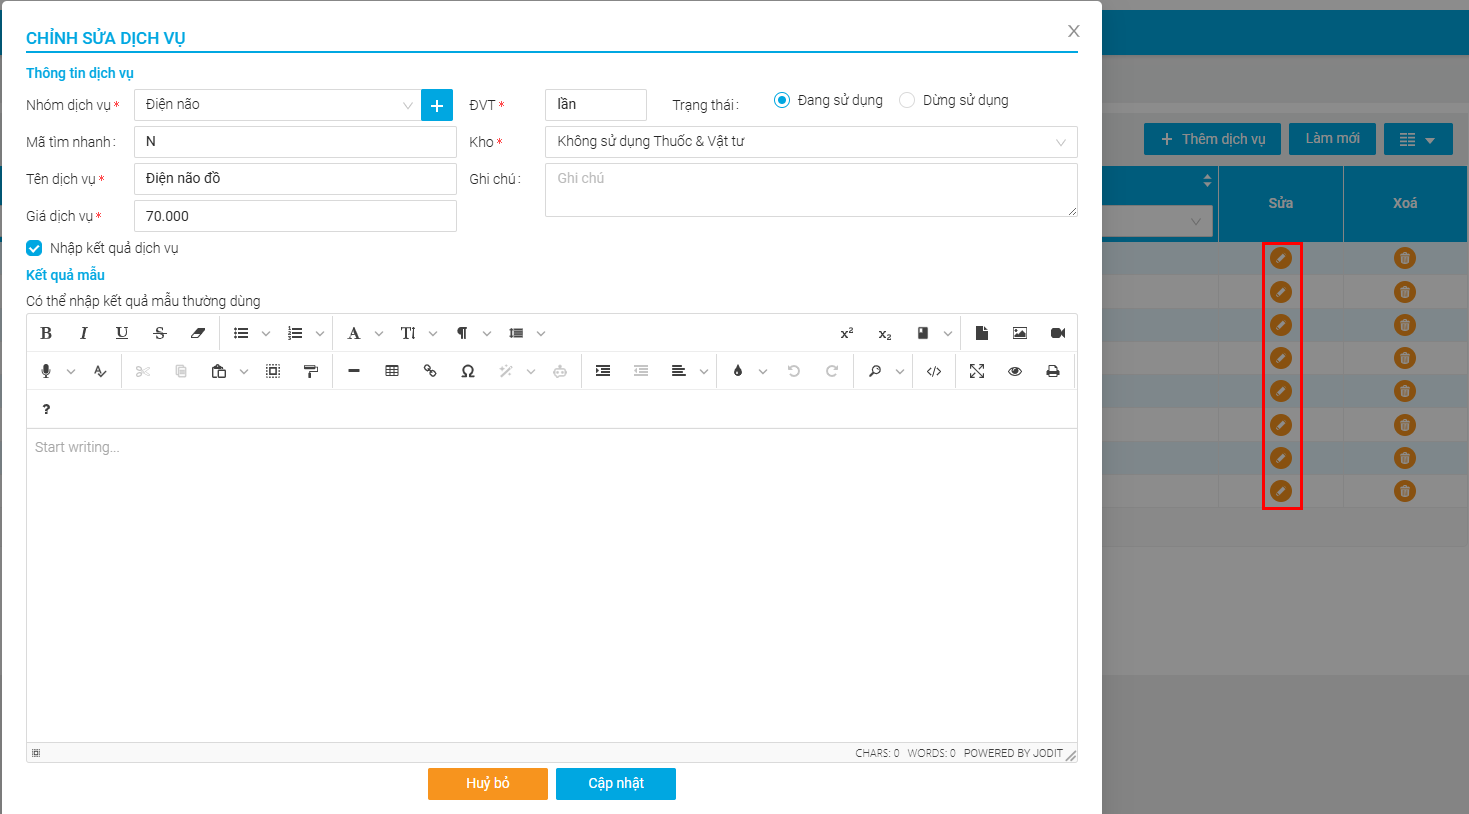The width and height of the screenshot is (1469, 814).
Task: Click the 'POWERED BY JODIT' link
Action: (x=1013, y=753)
